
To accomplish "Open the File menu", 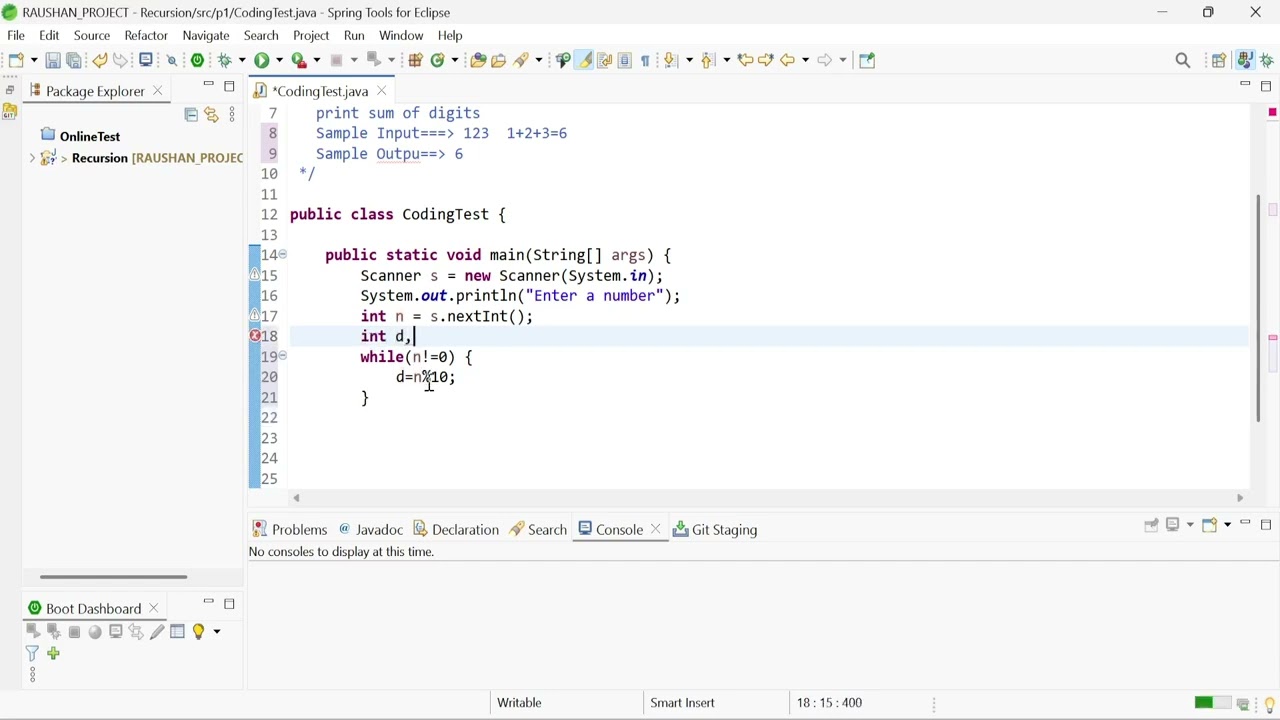I will coord(16,35).
